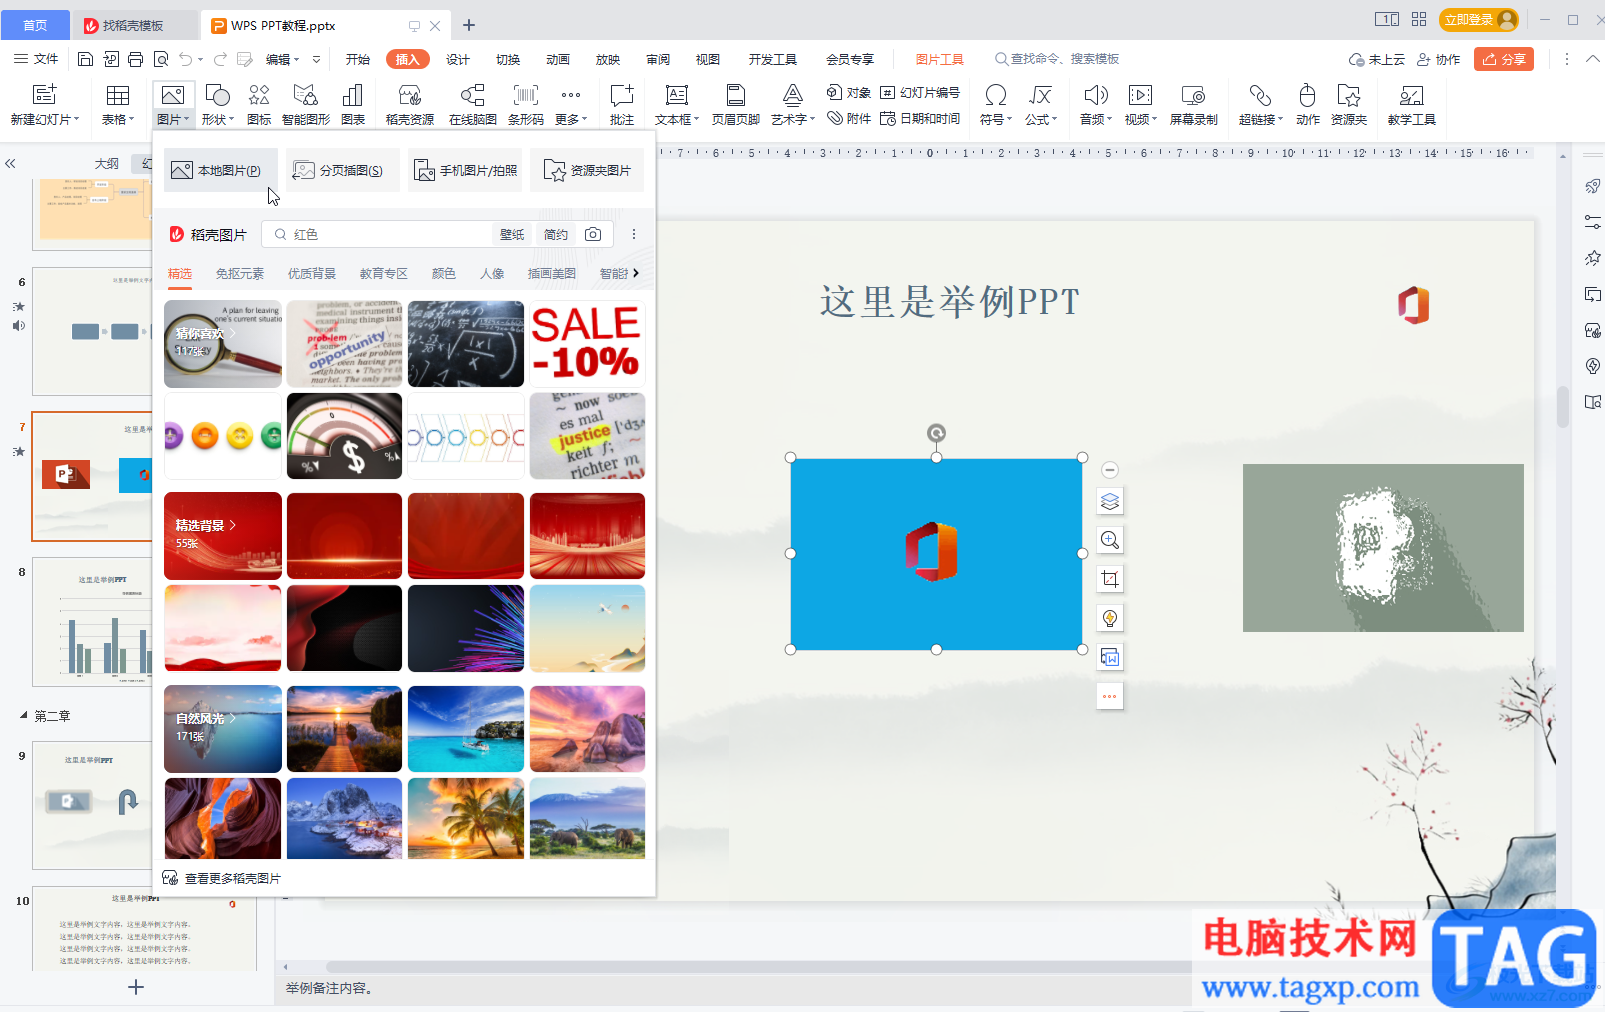Open the 精选背景 55张 collection thumbnail
The image size is (1605, 1012).
pos(223,536)
